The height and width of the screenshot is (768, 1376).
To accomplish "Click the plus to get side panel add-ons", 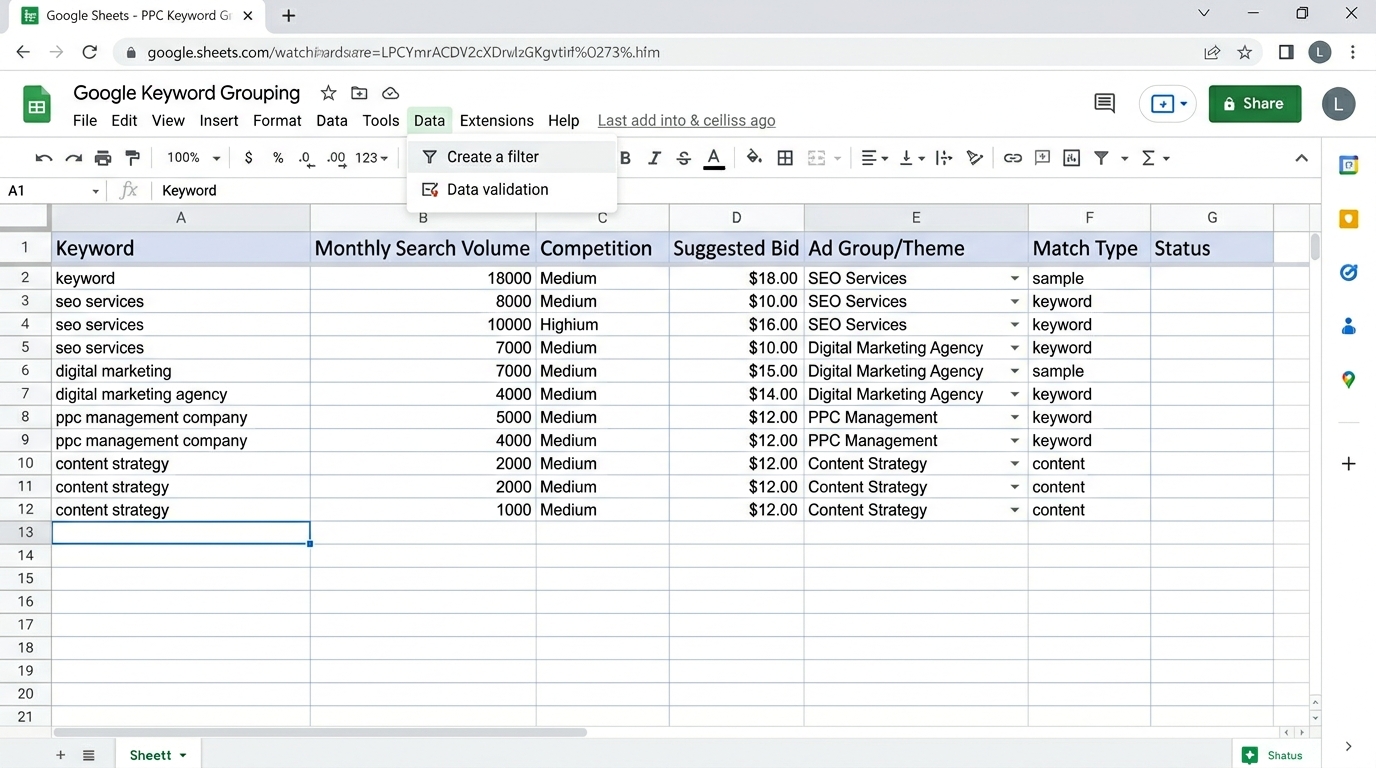I will [1349, 464].
